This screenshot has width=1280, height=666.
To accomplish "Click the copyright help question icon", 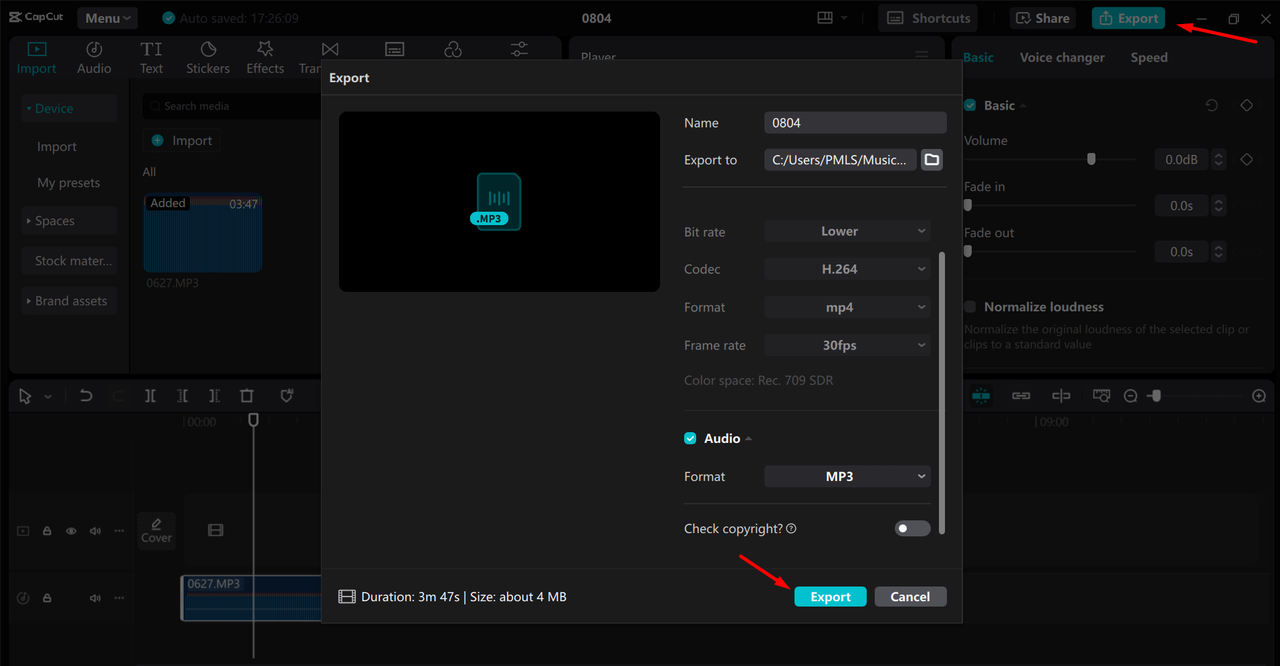I will (792, 528).
